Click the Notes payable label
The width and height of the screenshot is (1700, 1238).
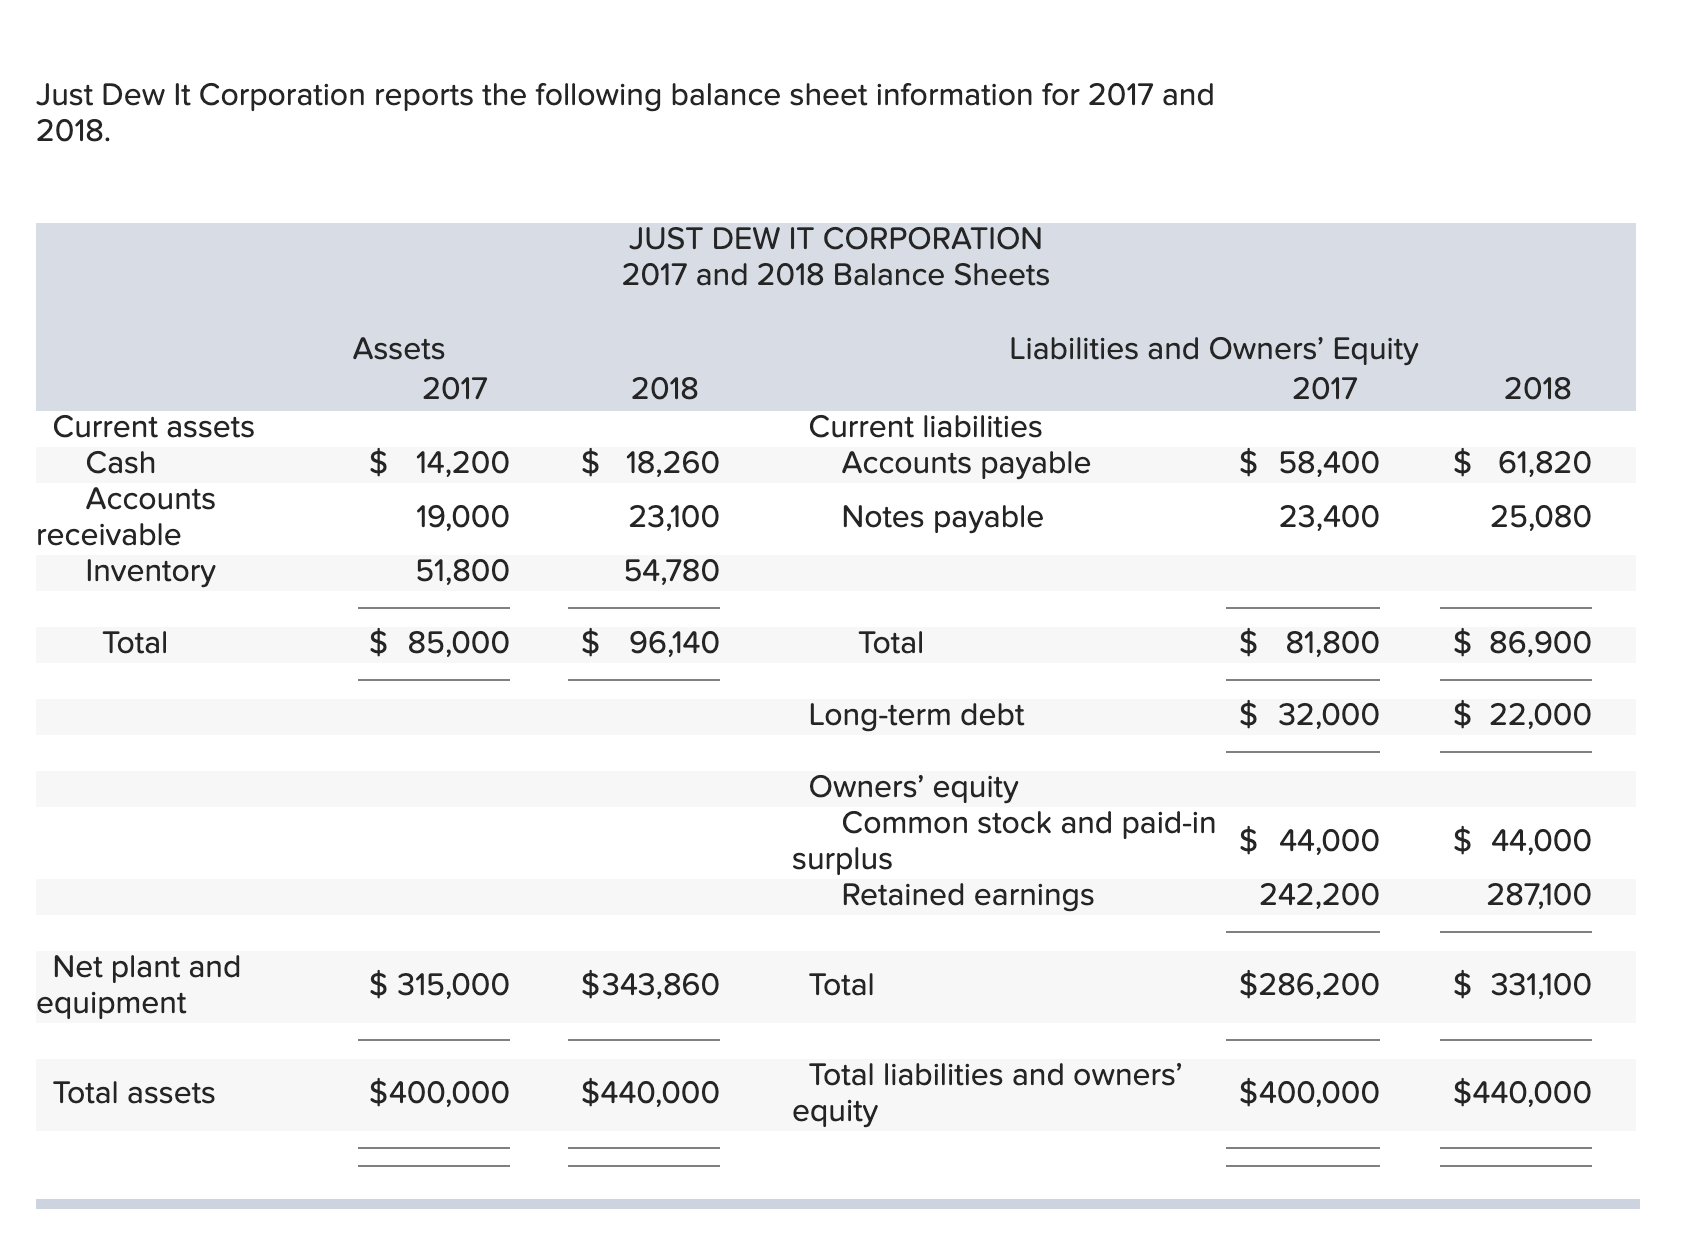point(942,517)
